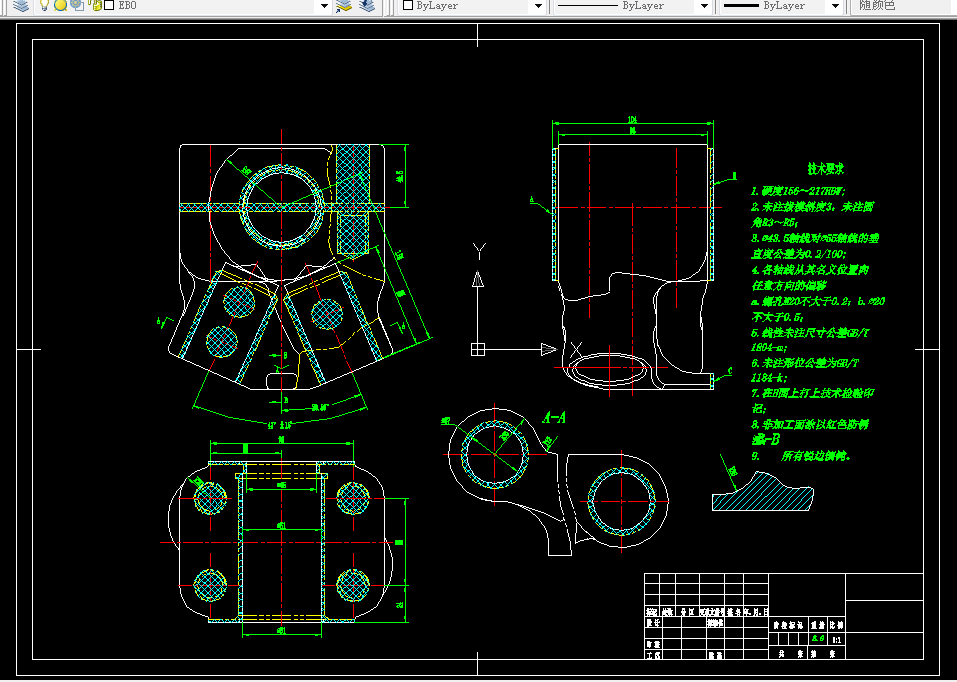The width and height of the screenshot is (957, 682).
Task: Open the Layer Properties Manager
Action: (x=21, y=5)
